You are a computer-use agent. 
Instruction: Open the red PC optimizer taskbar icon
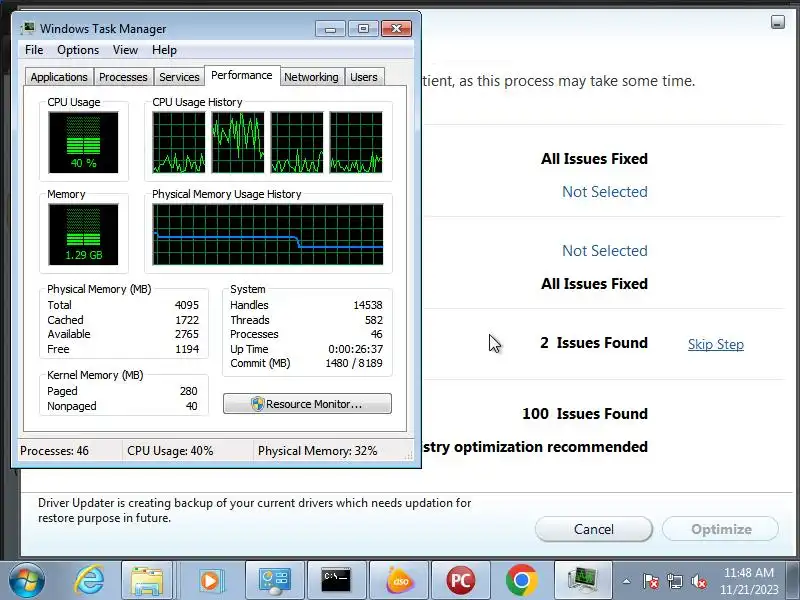pyautogui.click(x=460, y=580)
